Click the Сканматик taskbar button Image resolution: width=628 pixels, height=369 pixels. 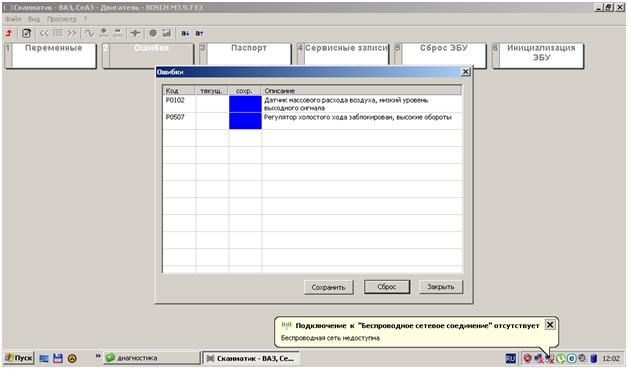click(252, 358)
